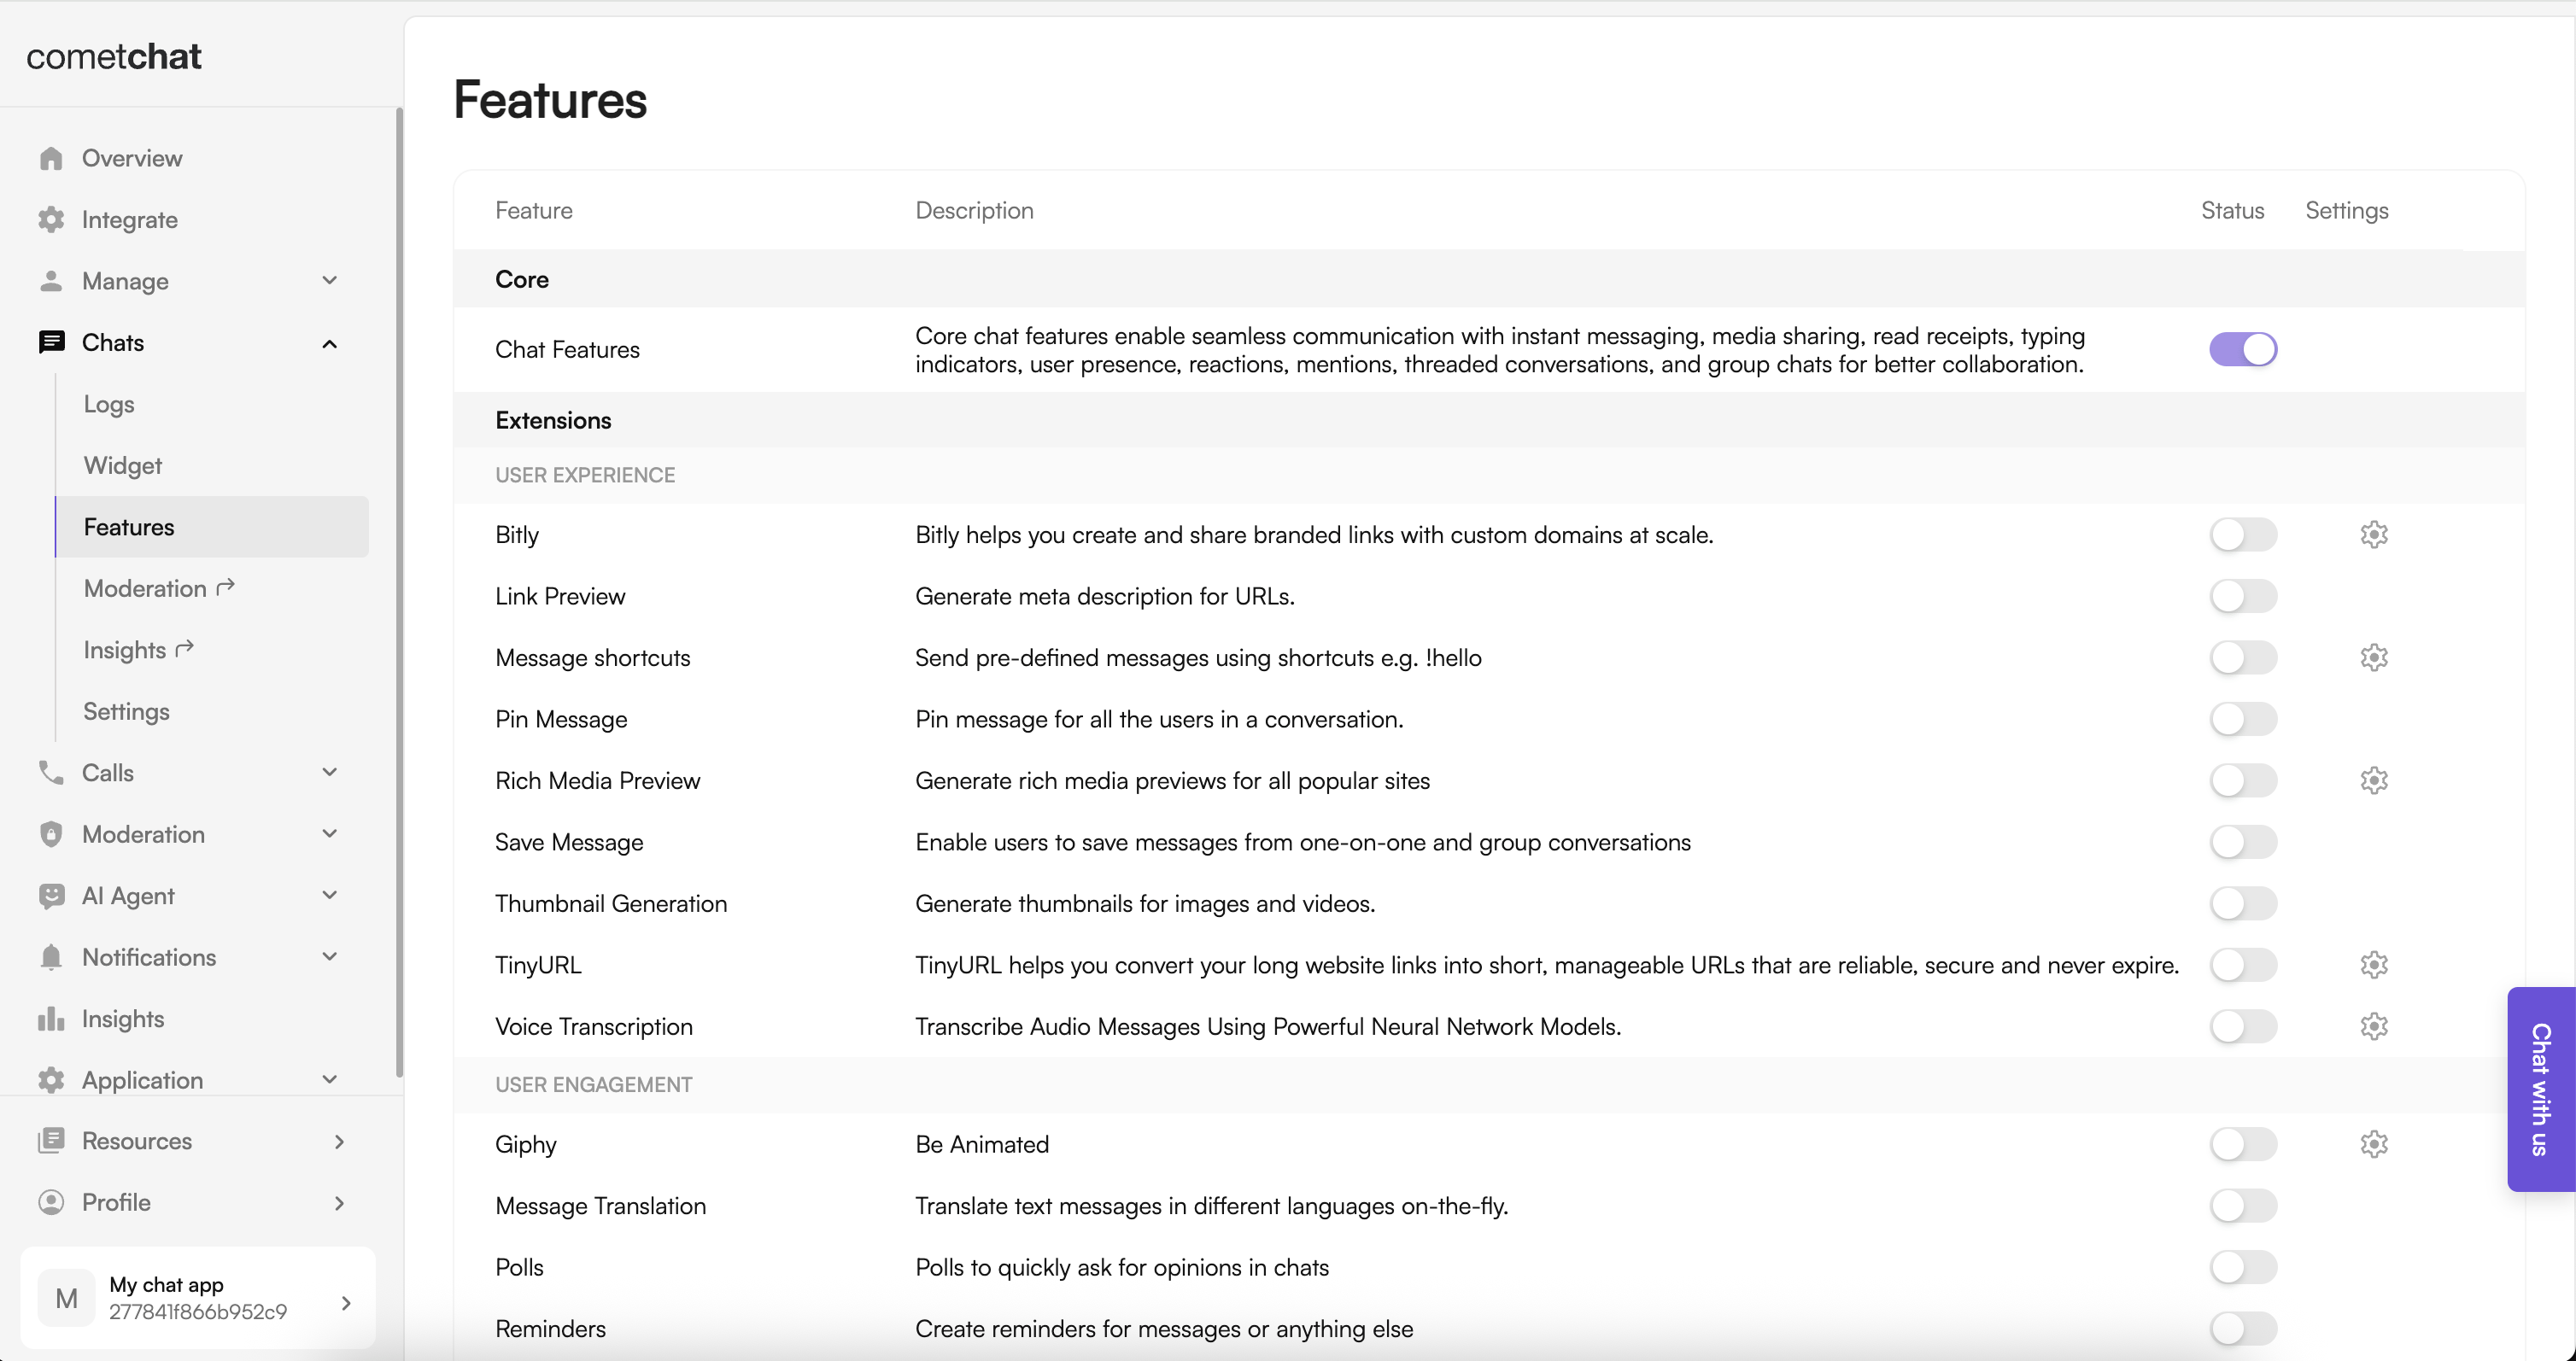Image resolution: width=2576 pixels, height=1361 pixels.
Task: Open TinyURL settings gear icon
Action: point(2373,965)
